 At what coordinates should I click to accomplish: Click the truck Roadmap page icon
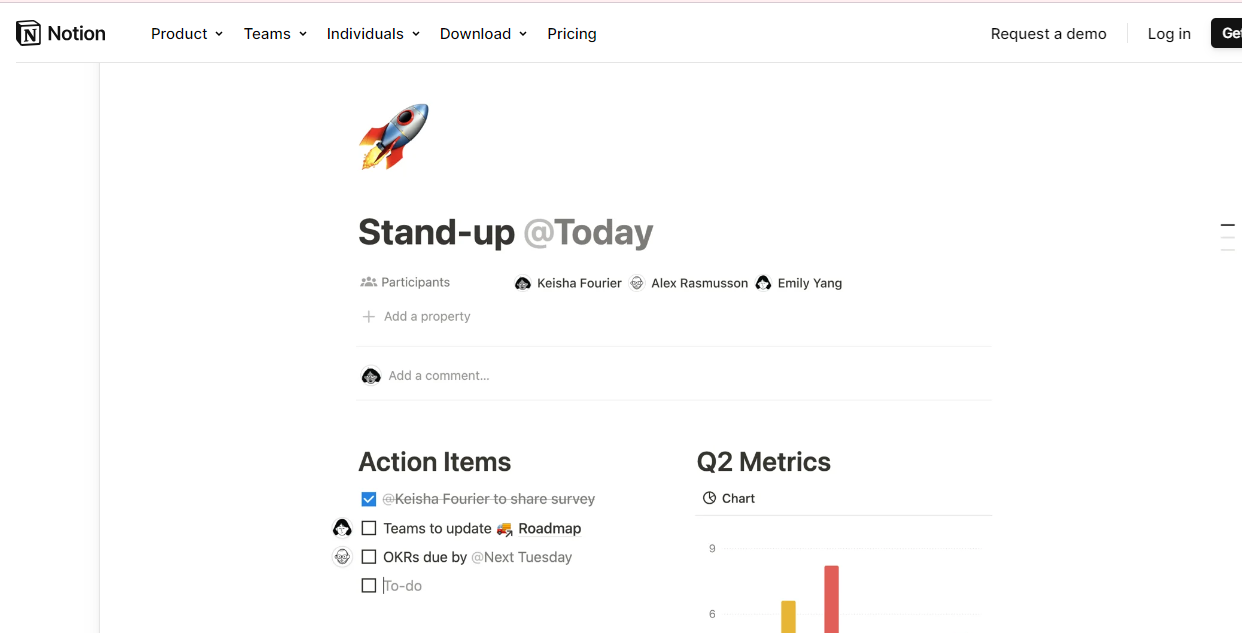(505, 528)
